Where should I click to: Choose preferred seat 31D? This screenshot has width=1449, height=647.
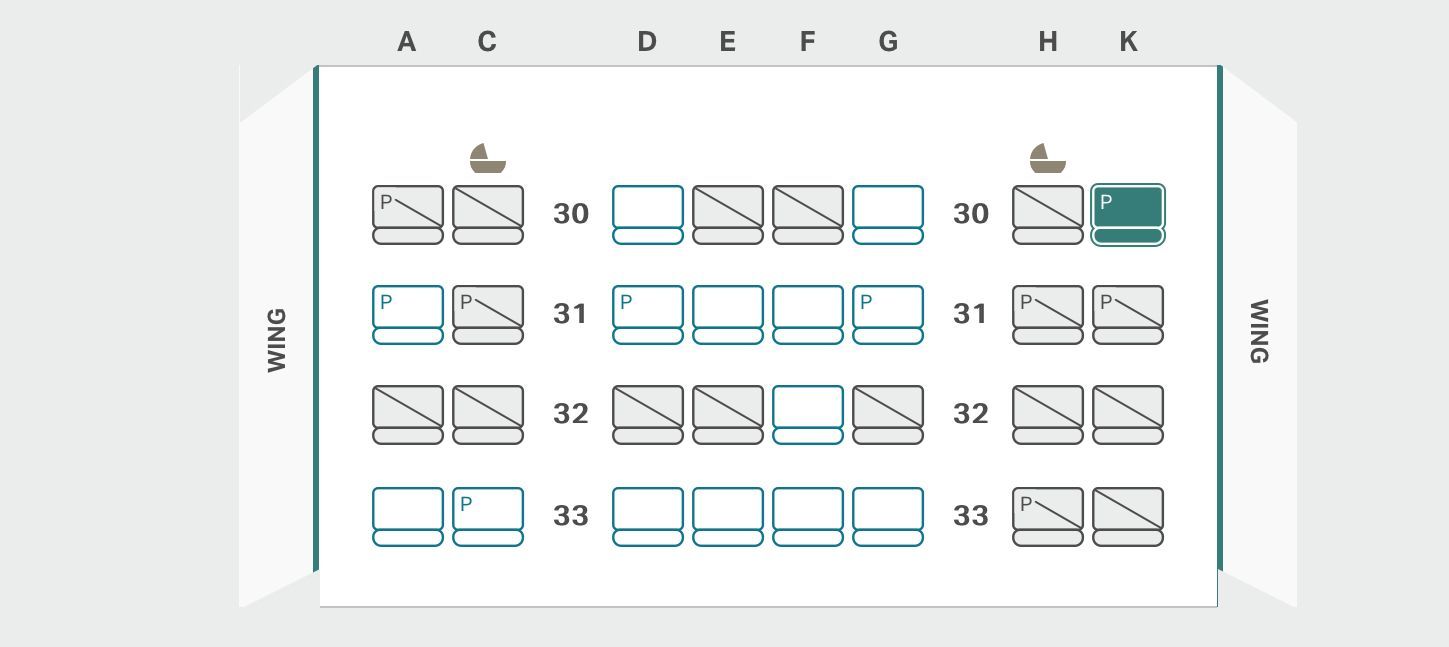pos(648,315)
